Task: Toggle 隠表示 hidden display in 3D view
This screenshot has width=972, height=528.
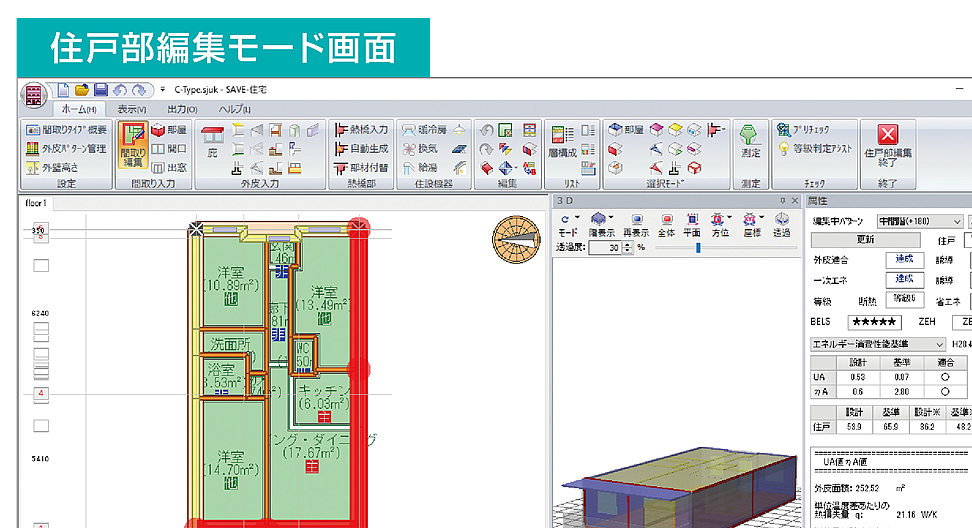Action: (x=601, y=223)
